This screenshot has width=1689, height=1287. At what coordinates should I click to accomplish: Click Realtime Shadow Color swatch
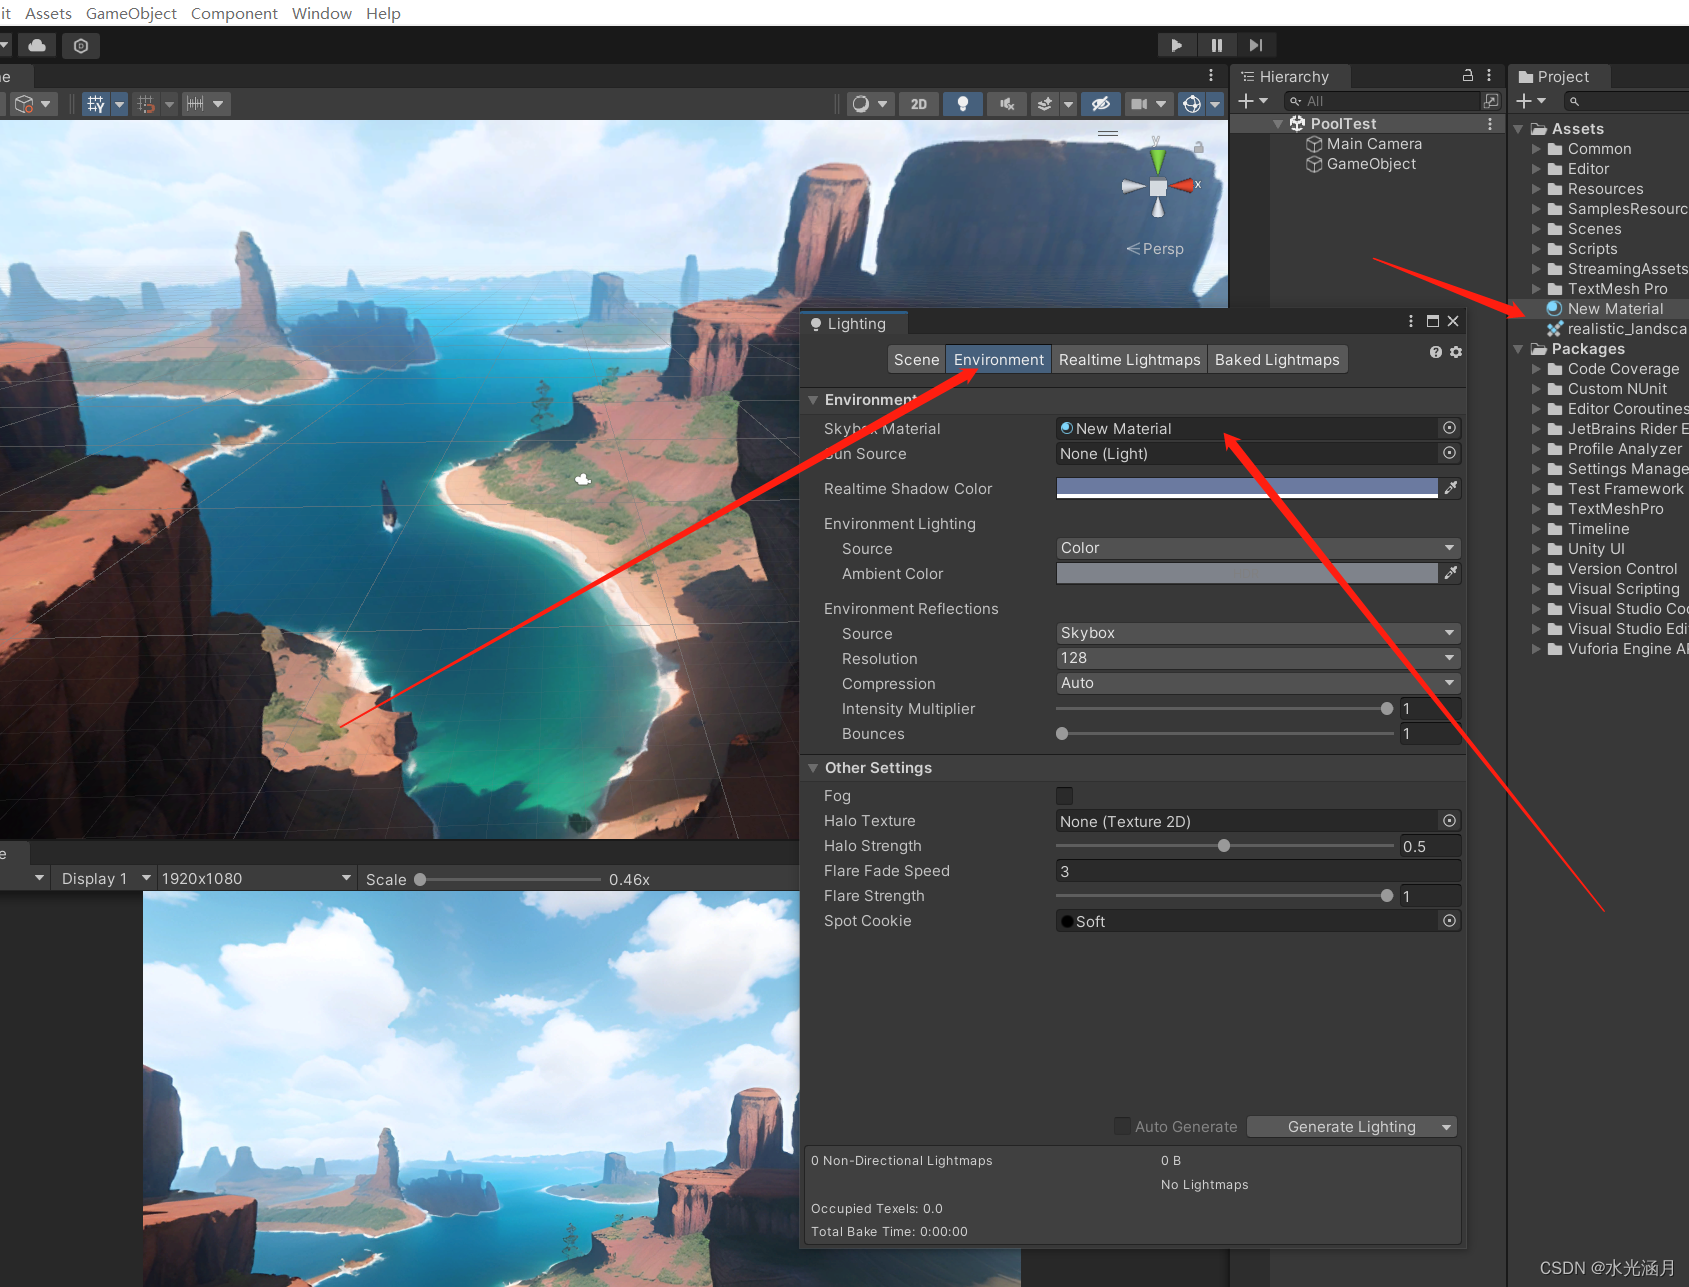pos(1247,488)
